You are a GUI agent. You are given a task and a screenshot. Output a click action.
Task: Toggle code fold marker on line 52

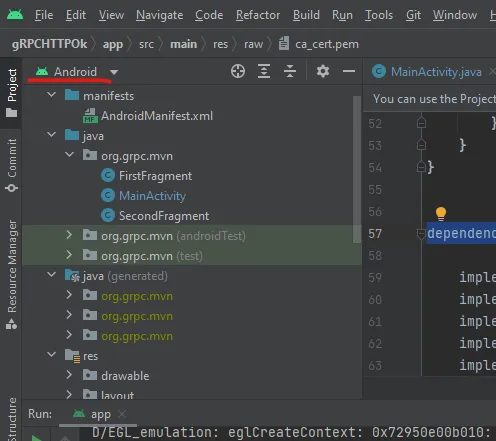point(421,123)
